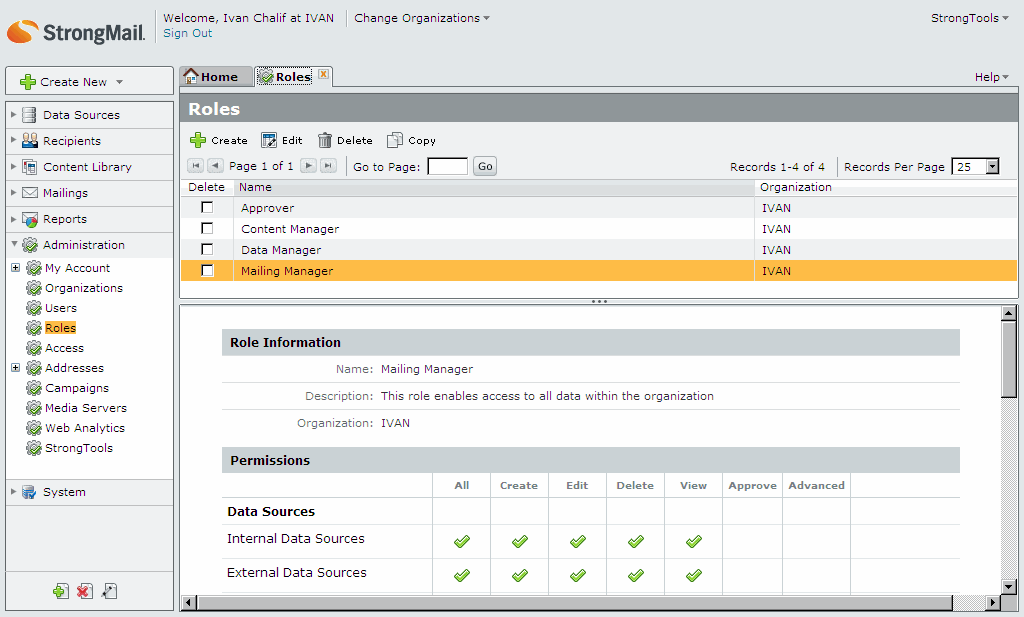Click the Mailings envelope icon
The height and width of the screenshot is (617, 1024).
(x=29, y=193)
